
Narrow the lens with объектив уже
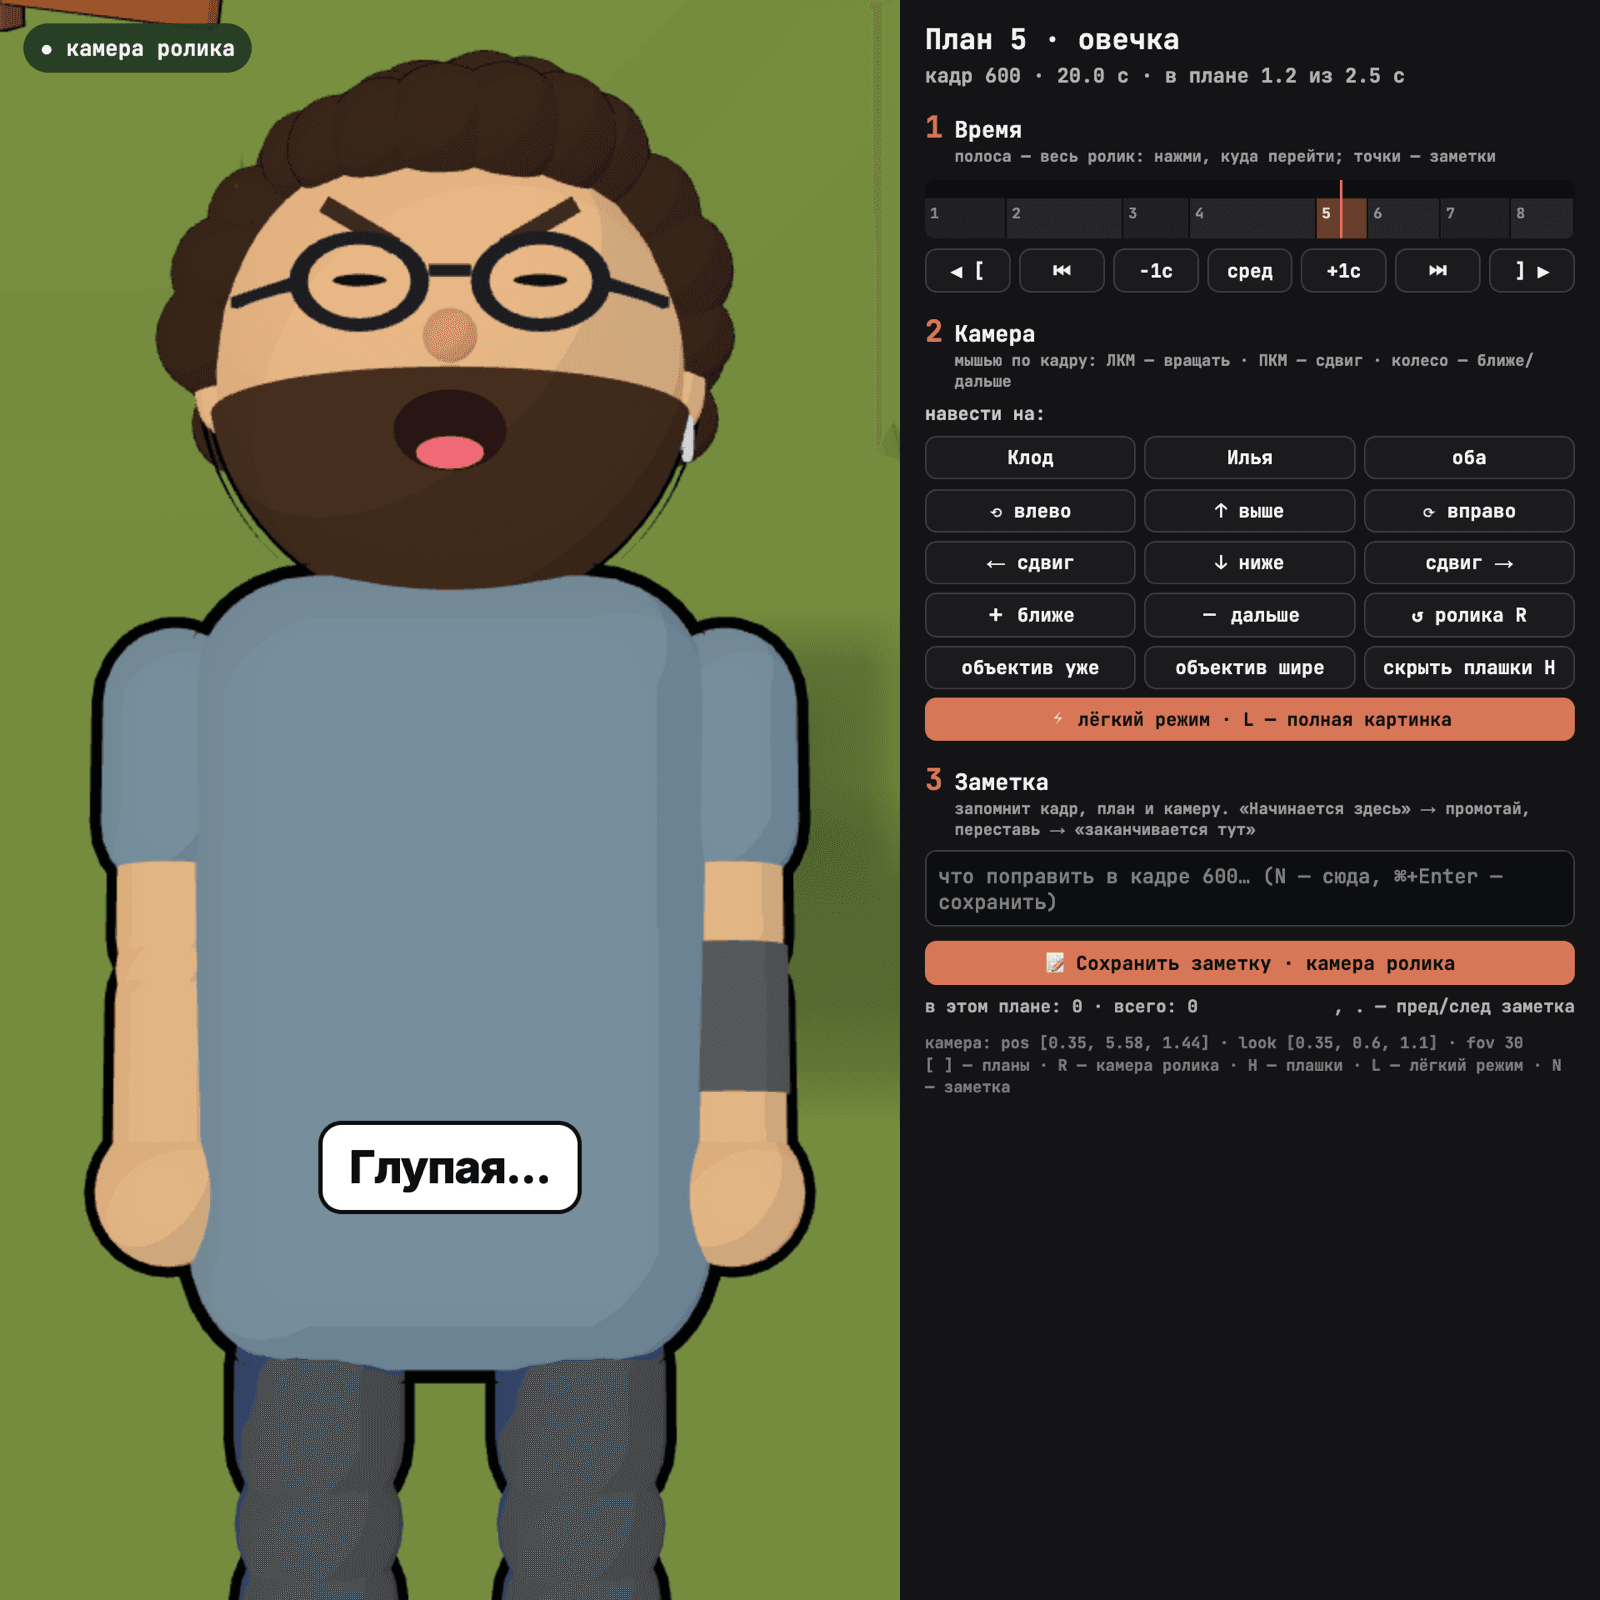point(1030,668)
